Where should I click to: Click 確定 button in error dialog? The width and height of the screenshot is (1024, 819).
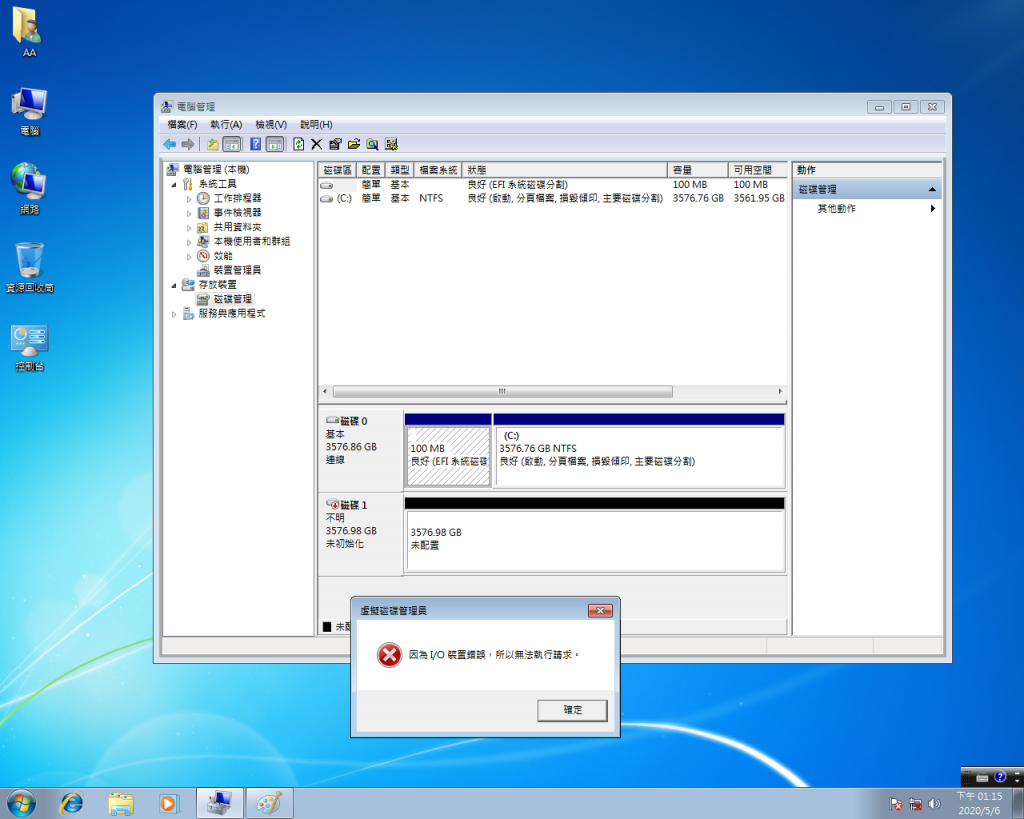coord(572,710)
